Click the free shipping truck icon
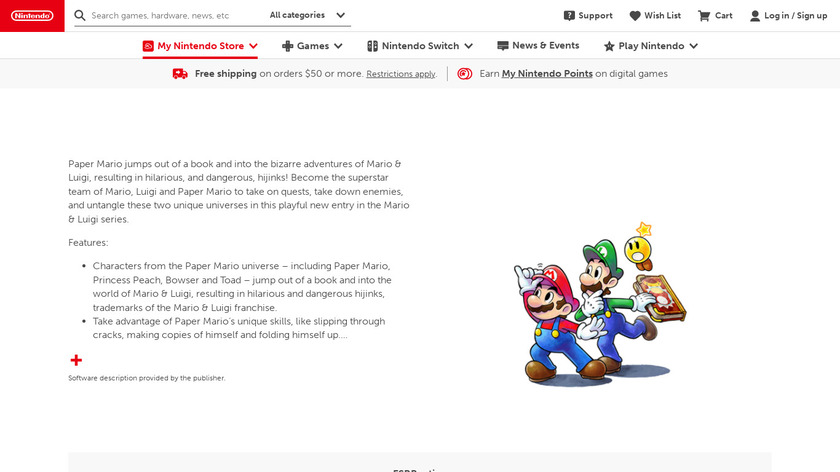Screen dimensions: 840x472 180,73
